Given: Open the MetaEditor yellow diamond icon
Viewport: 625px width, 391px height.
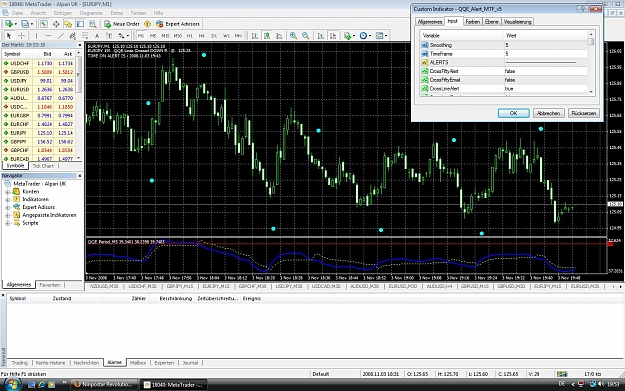Looking at the screenshot, I should [x=147, y=24].
